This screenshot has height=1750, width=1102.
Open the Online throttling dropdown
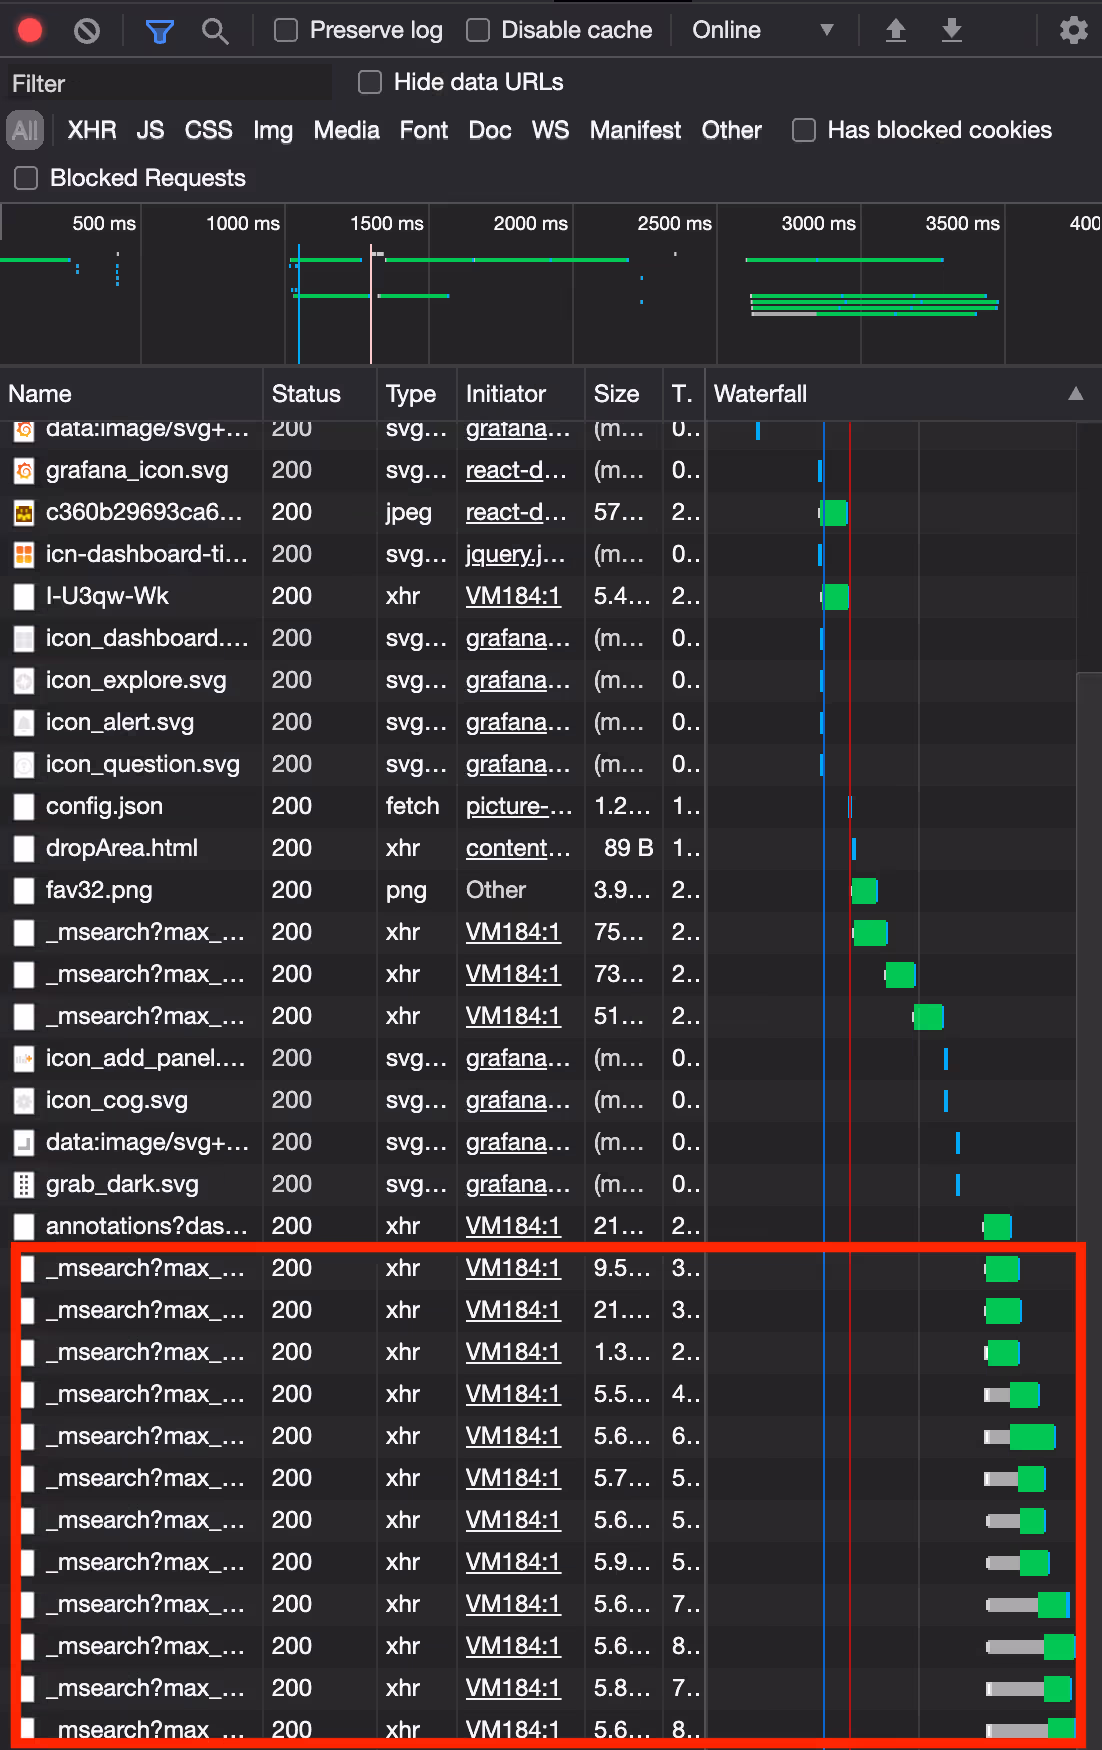(x=763, y=31)
